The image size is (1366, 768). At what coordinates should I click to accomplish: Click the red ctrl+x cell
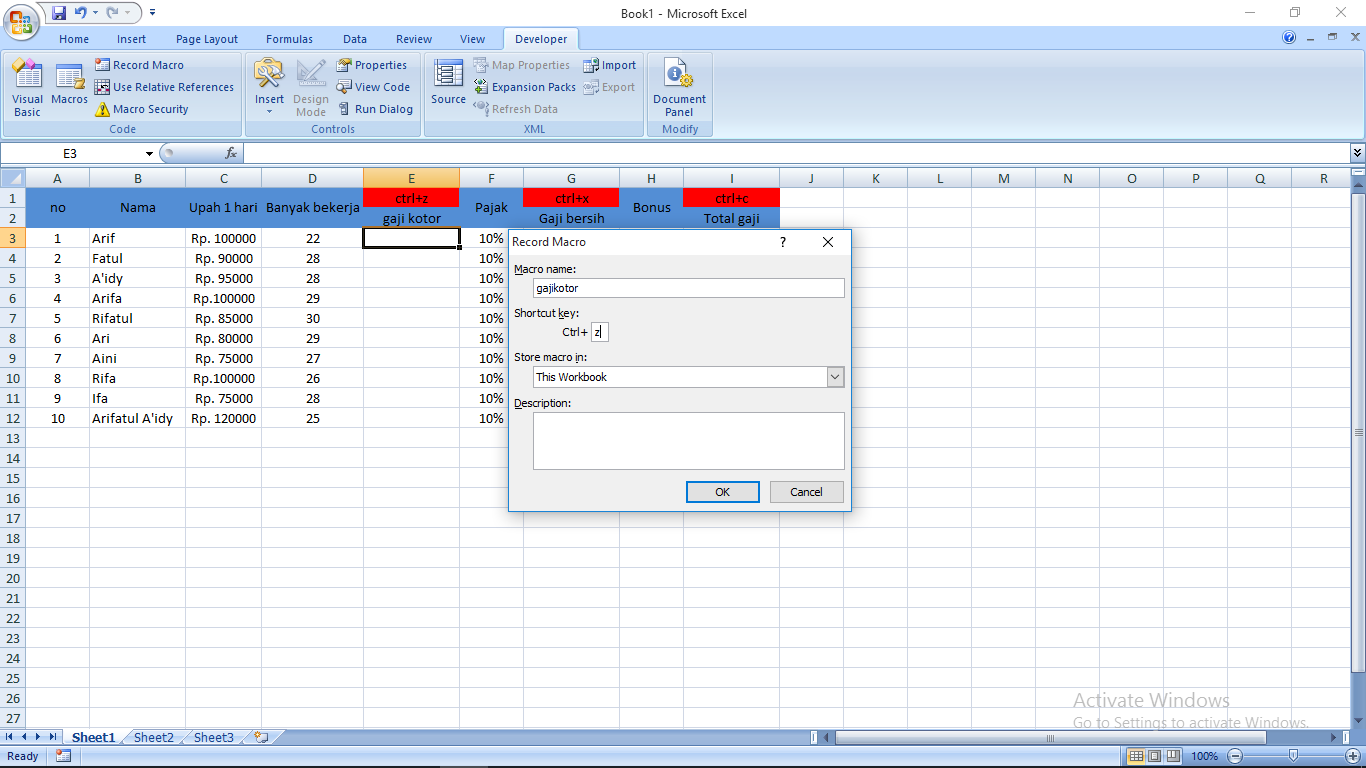(x=571, y=198)
